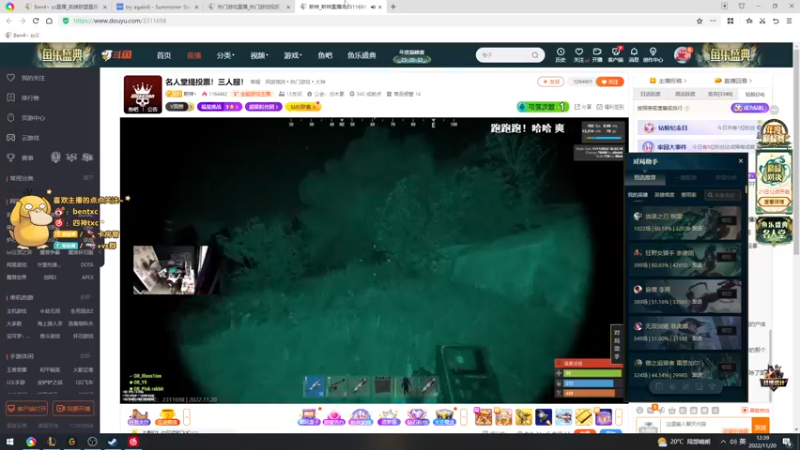This screenshot has width=800, height=450.
Task: Click the 客户端打开 button in sidebar
Action: [27, 409]
